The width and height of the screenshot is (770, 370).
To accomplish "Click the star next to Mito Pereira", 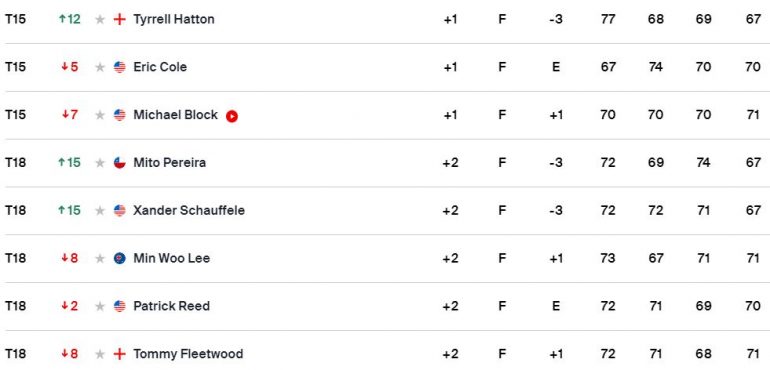I will (100, 163).
